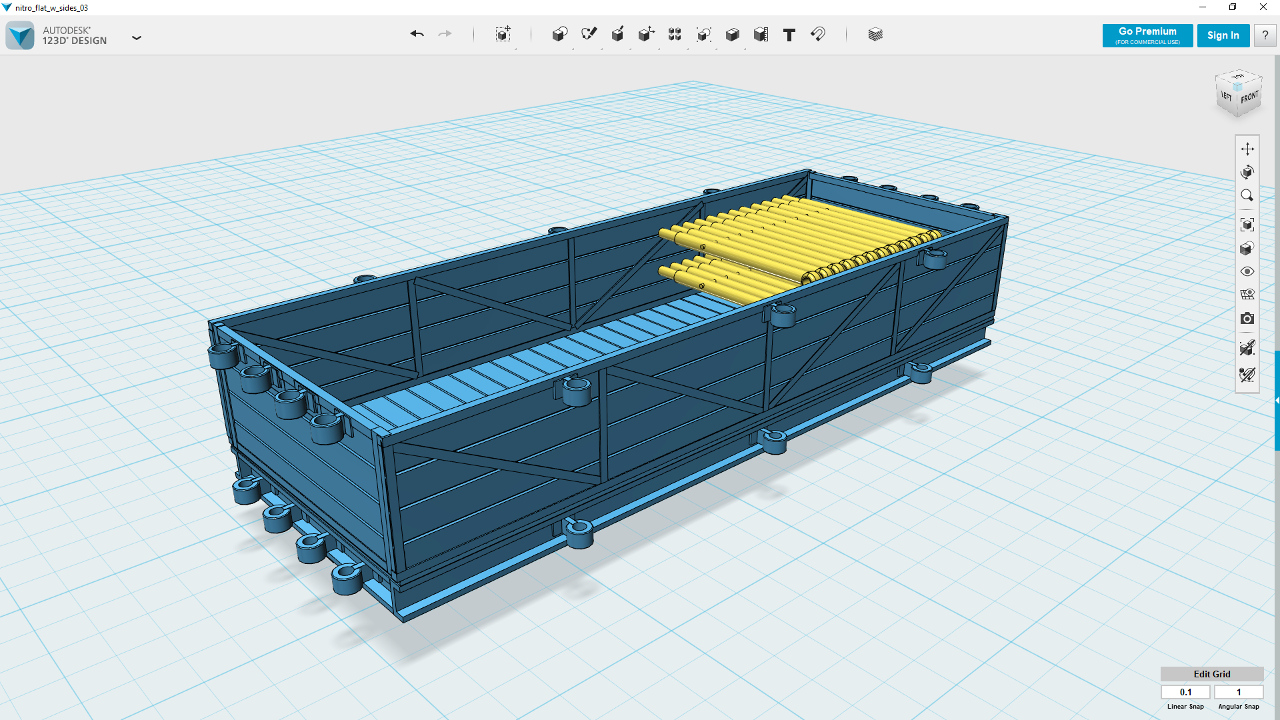Activate the Snap magnet tool
Image resolution: width=1280 pixels, height=720 pixels.
[x=818, y=34]
